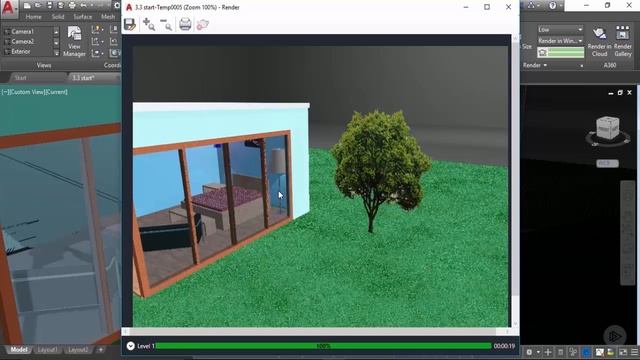The image size is (640, 360).
Task: Print the rendered image
Action: pos(185,24)
